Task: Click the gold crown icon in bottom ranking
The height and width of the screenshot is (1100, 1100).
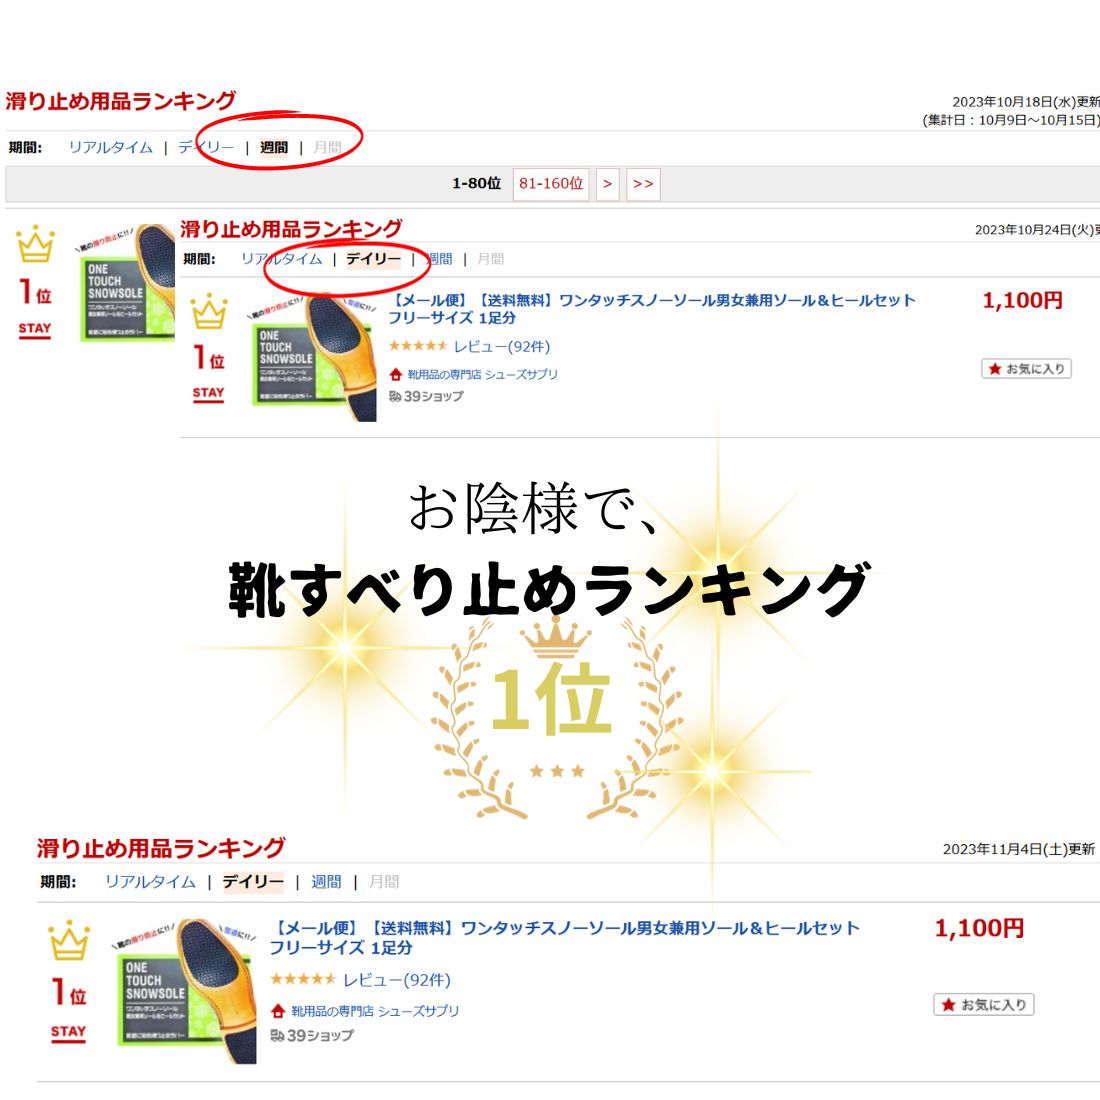Action: pos(69,940)
